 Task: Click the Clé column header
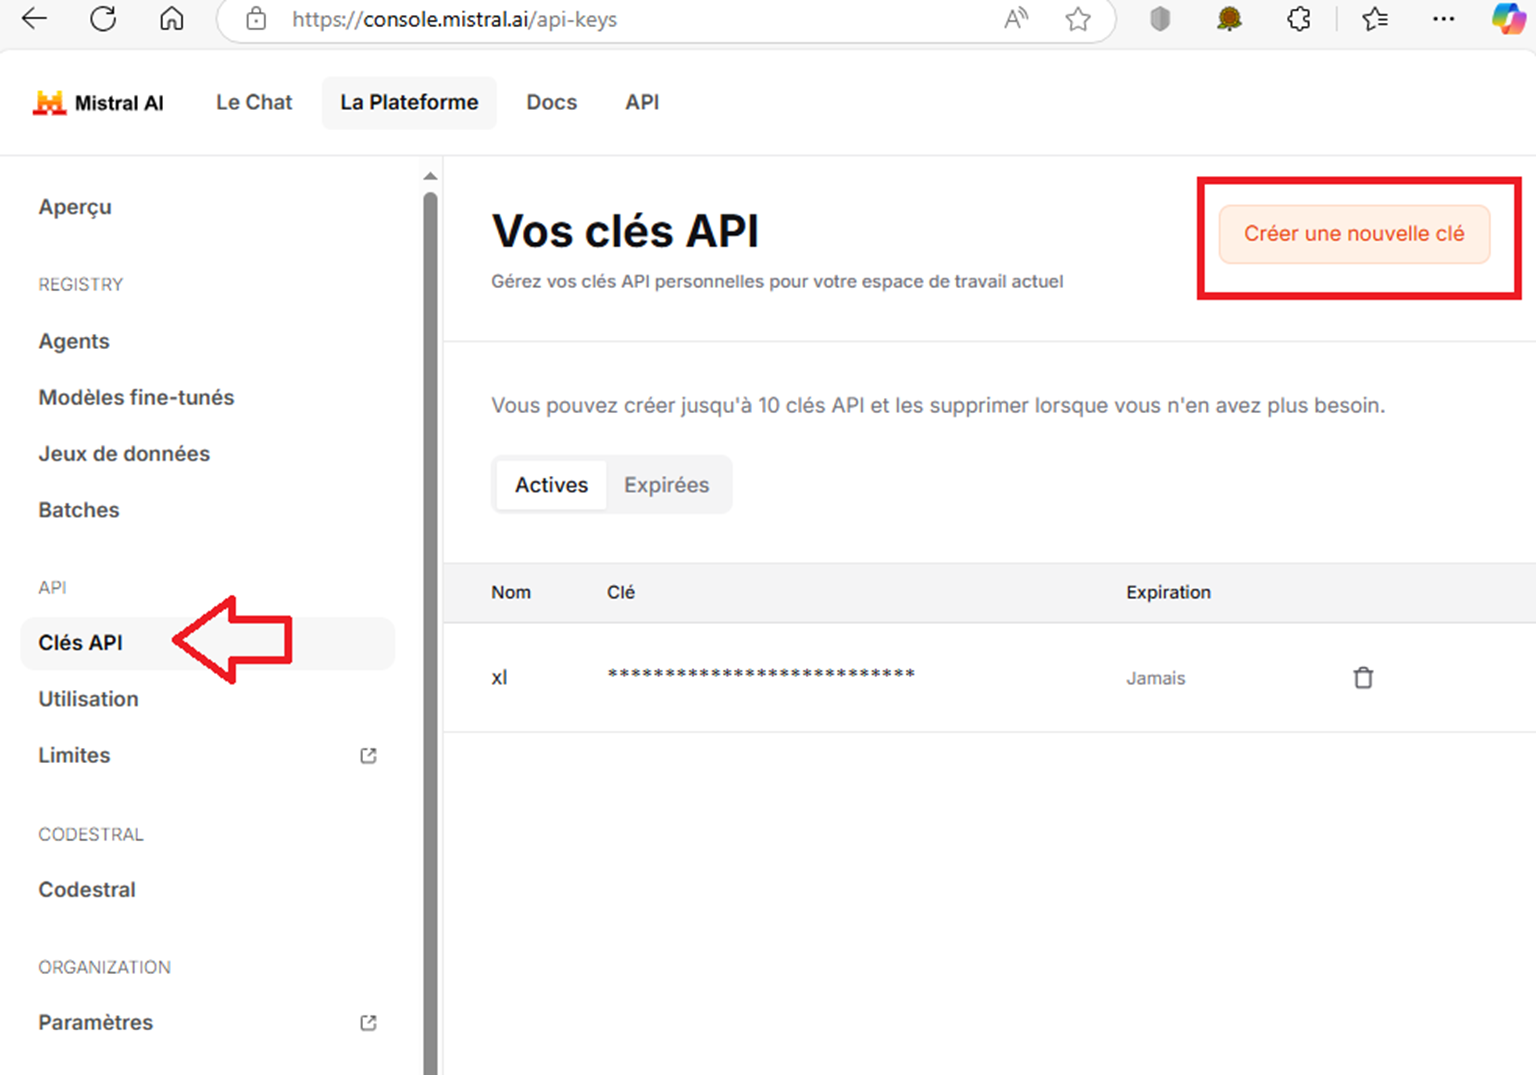tap(621, 592)
